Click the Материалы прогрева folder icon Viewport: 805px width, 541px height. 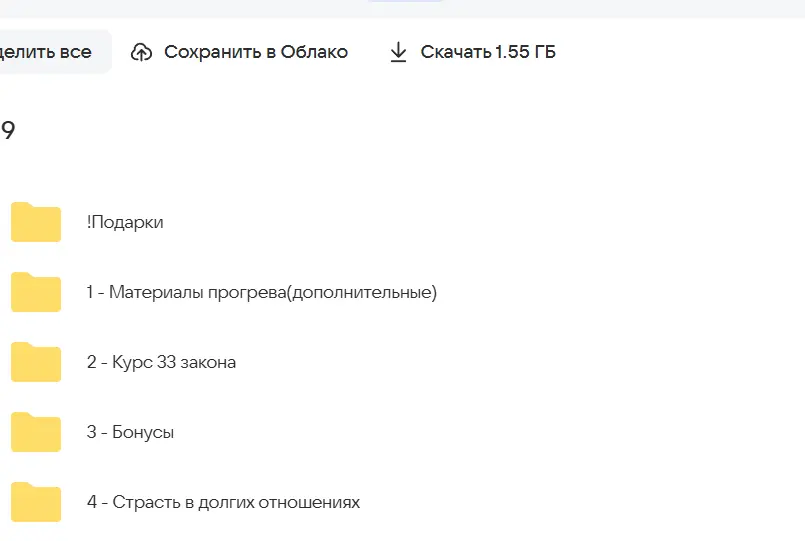[36, 292]
